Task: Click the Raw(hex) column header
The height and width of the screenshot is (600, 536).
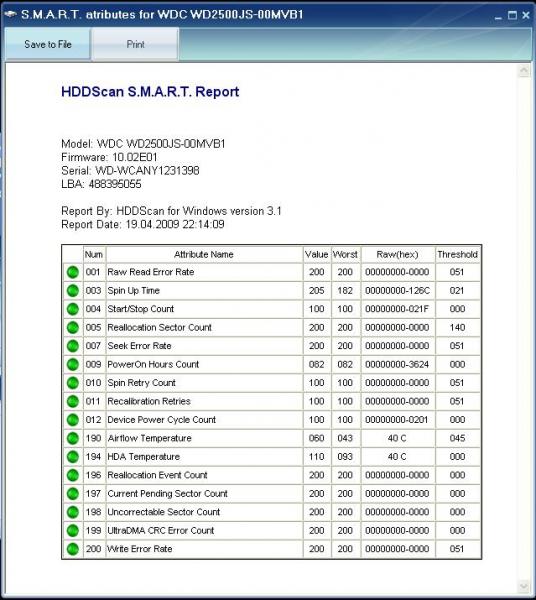Action: coord(398,254)
